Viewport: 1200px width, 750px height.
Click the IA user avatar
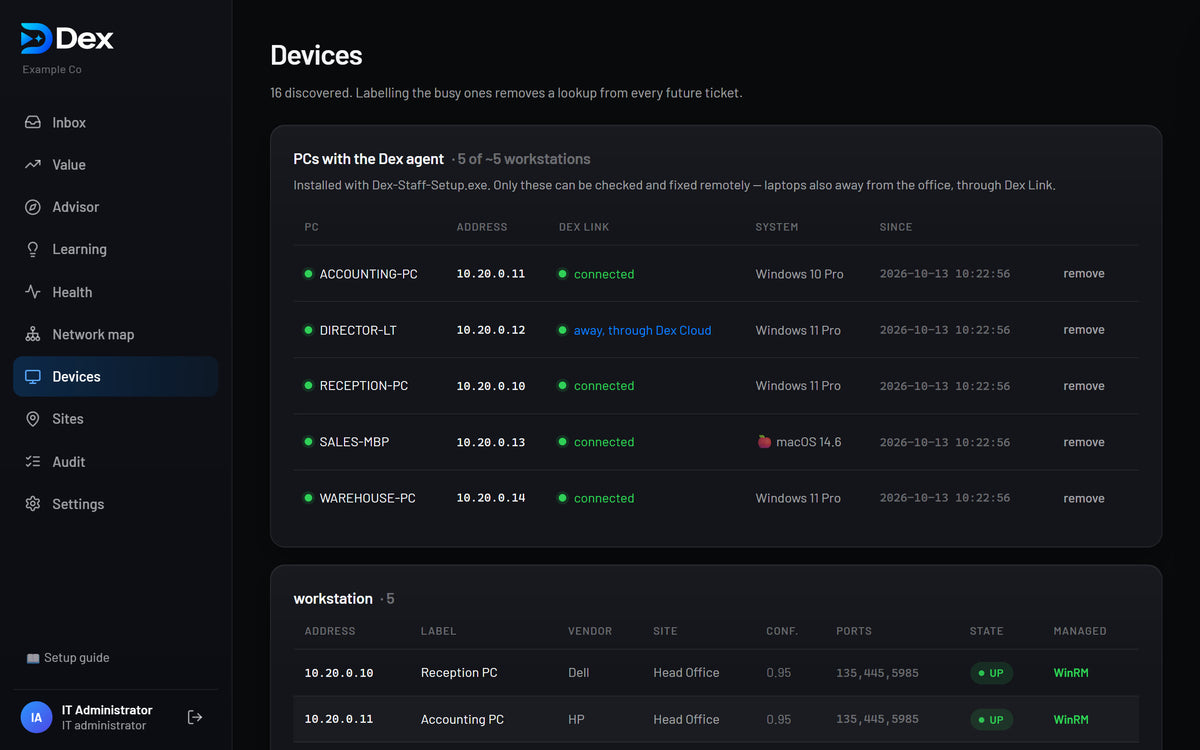click(x=36, y=717)
